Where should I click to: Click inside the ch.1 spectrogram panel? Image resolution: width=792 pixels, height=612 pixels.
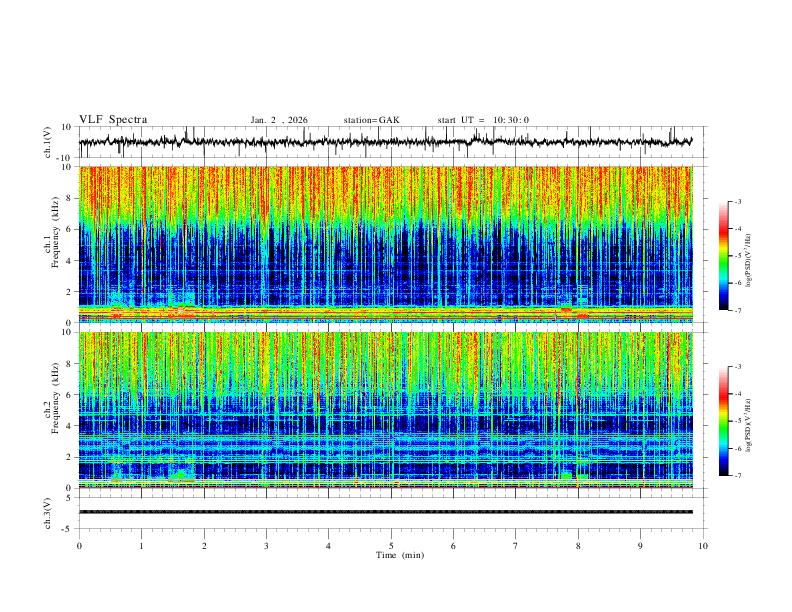[386, 244]
